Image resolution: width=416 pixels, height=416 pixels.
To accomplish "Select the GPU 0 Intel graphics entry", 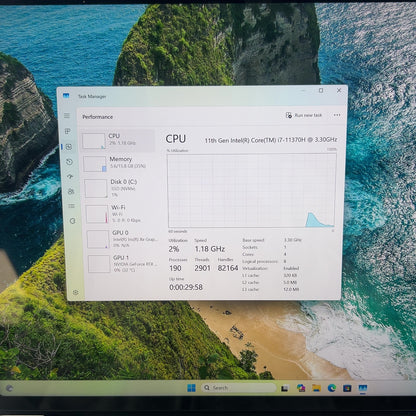I will pyautogui.click(x=122, y=239).
